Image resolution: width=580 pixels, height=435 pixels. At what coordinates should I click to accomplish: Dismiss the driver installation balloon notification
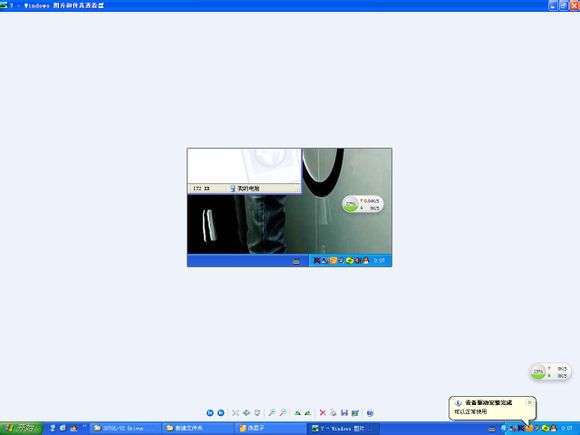pyautogui.click(x=529, y=402)
